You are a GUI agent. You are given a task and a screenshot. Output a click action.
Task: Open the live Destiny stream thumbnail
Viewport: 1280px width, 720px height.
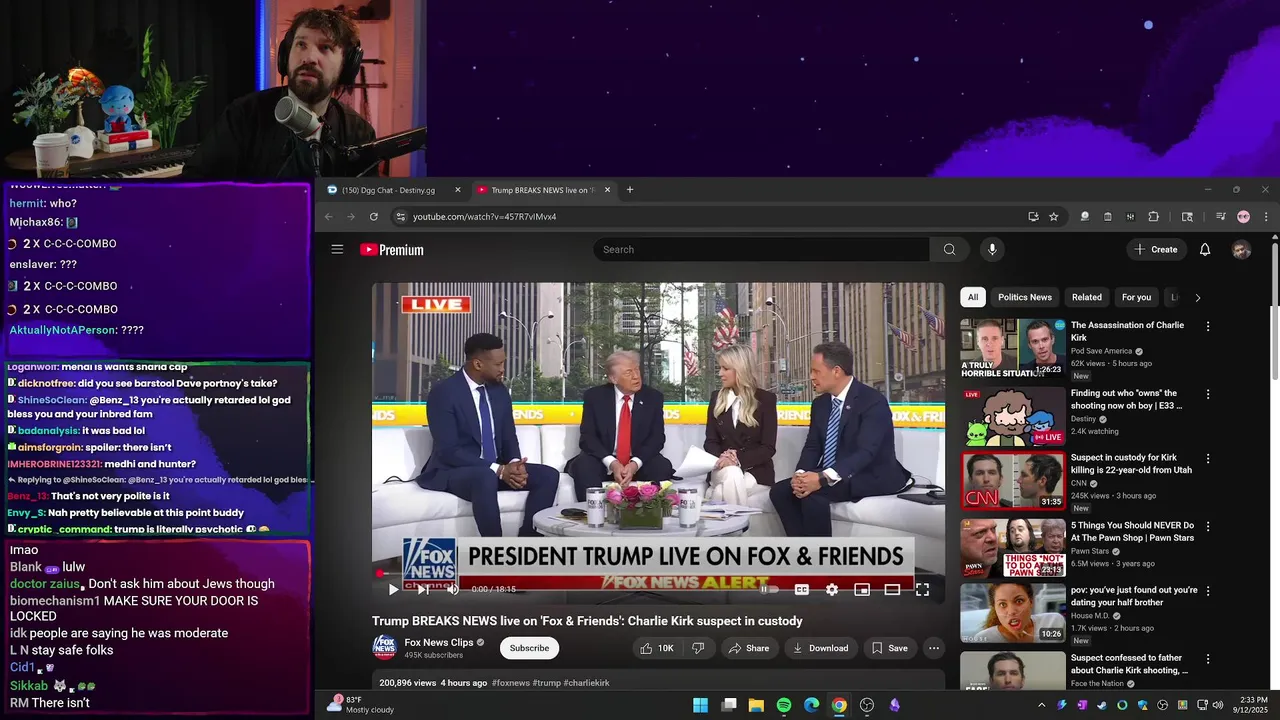(x=1012, y=415)
